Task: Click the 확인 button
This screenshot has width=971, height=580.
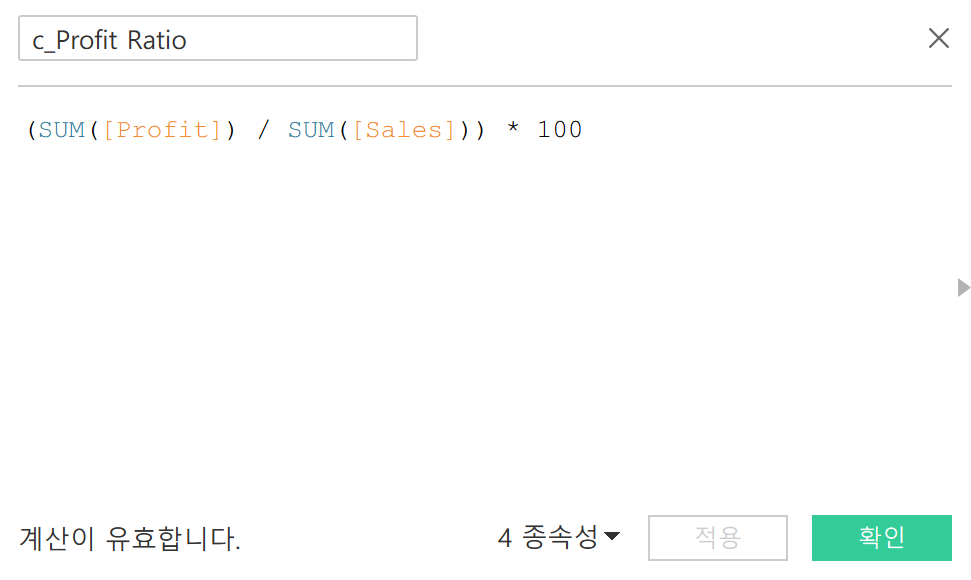Action: pyautogui.click(x=881, y=538)
